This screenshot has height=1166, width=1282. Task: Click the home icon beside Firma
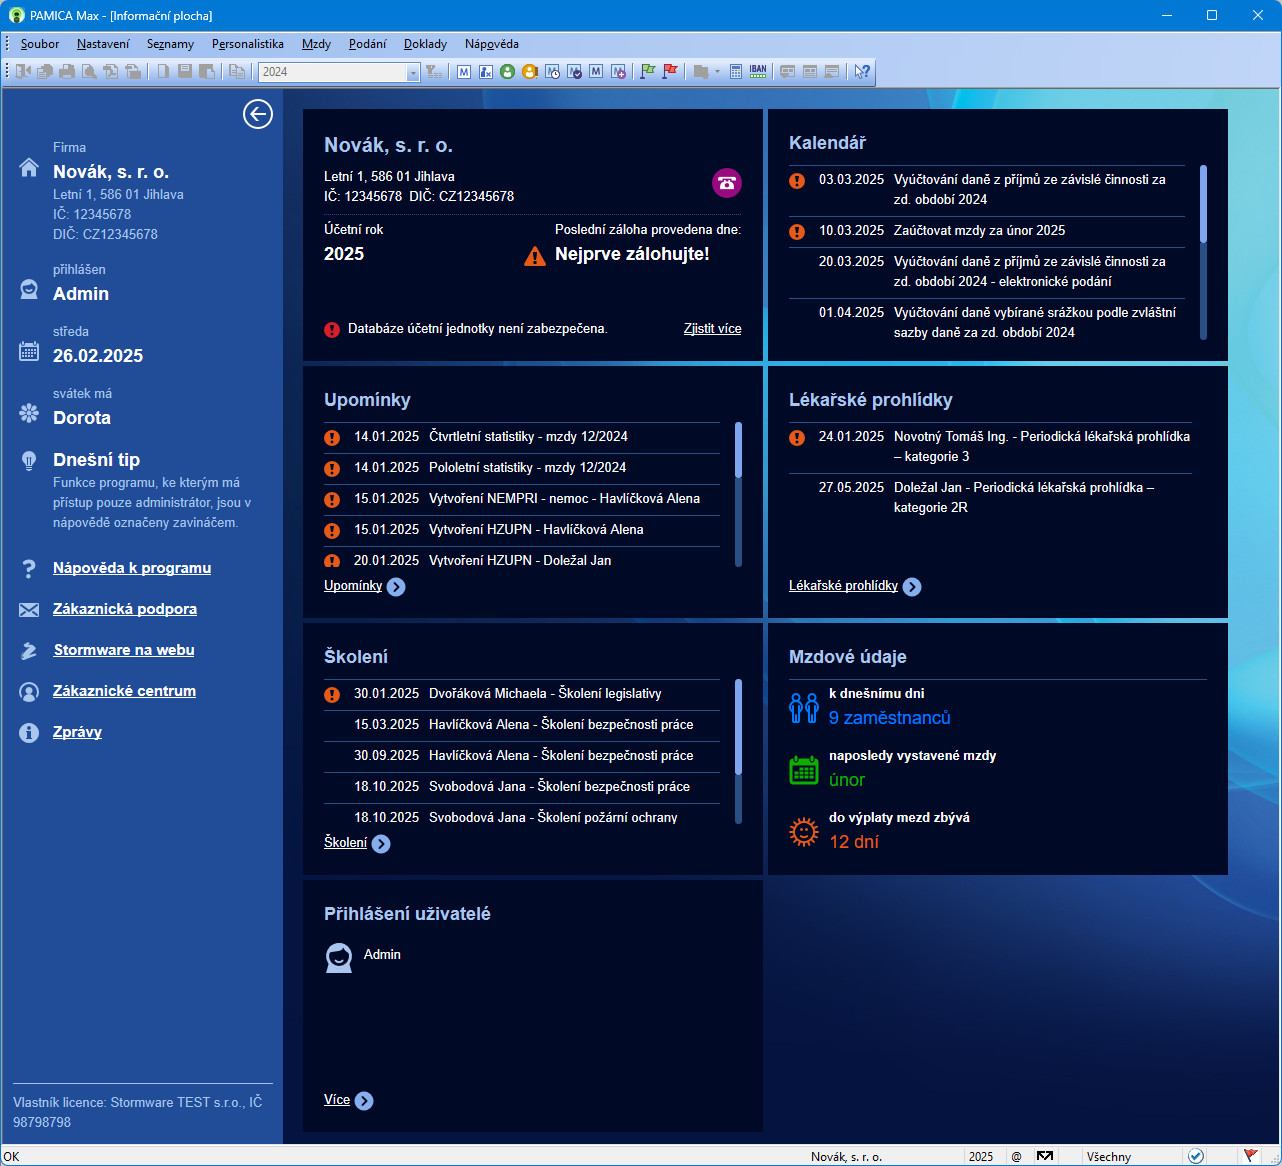point(29,168)
